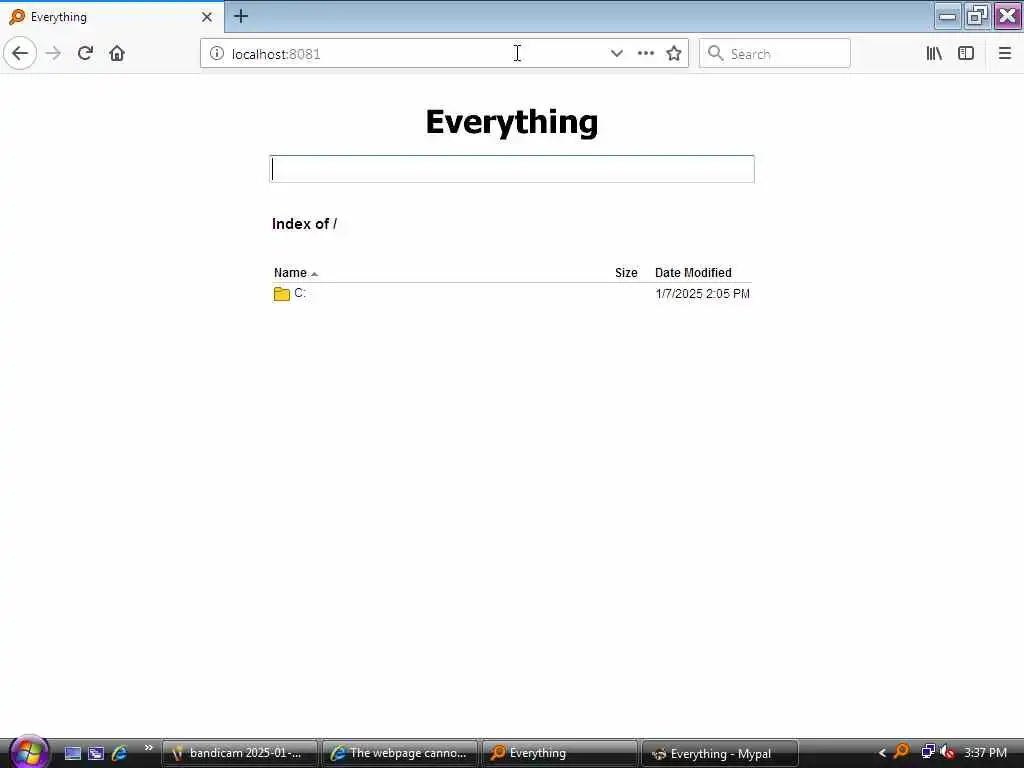Viewport: 1024px width, 768px height.
Task: Open the browser home page
Action: [117, 53]
